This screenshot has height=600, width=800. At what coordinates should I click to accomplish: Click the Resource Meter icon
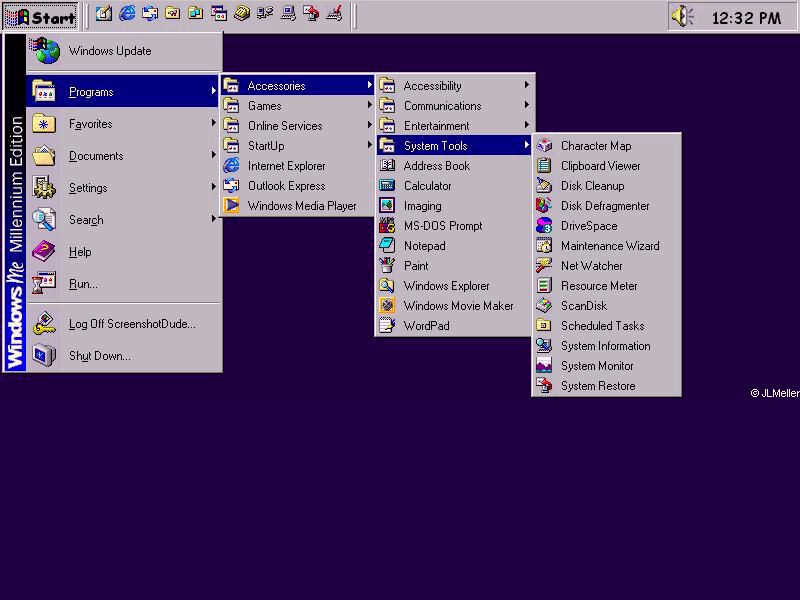tap(544, 286)
